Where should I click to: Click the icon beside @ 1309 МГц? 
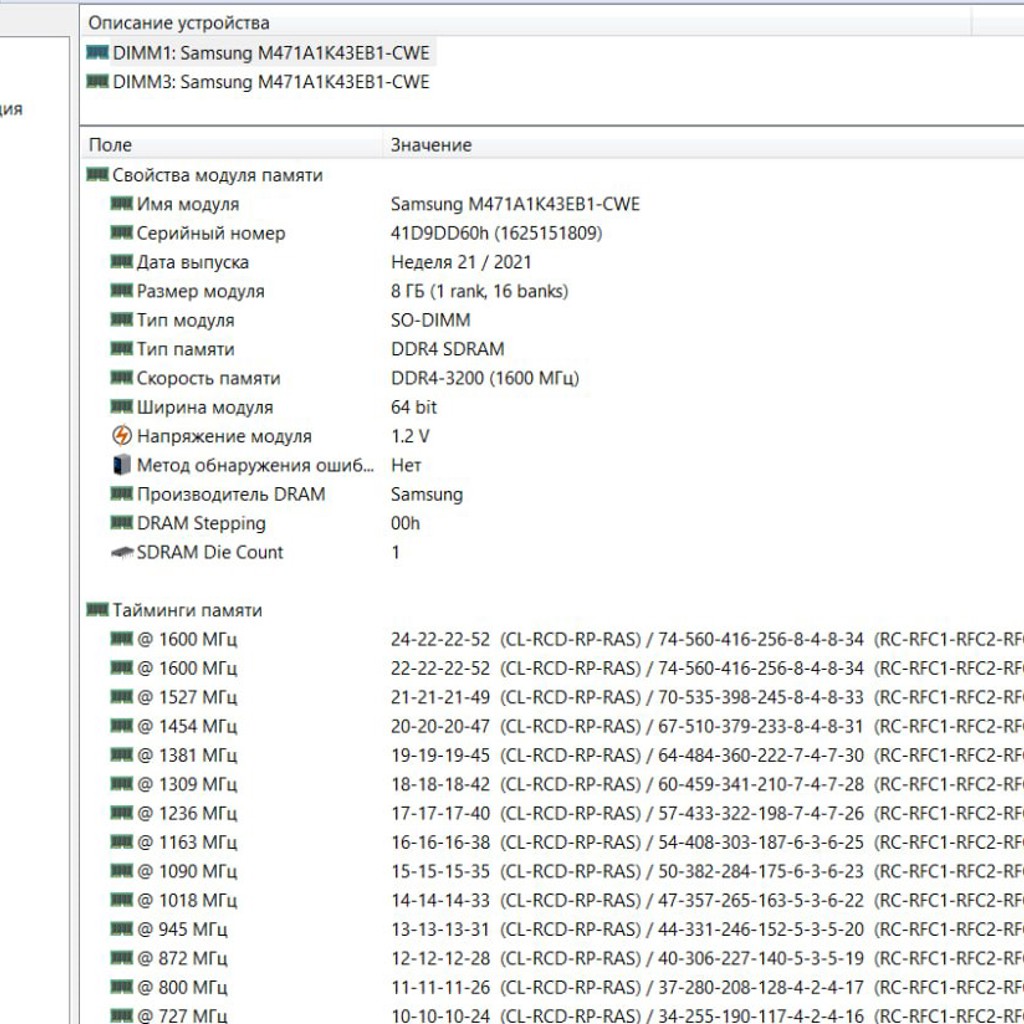[121, 784]
